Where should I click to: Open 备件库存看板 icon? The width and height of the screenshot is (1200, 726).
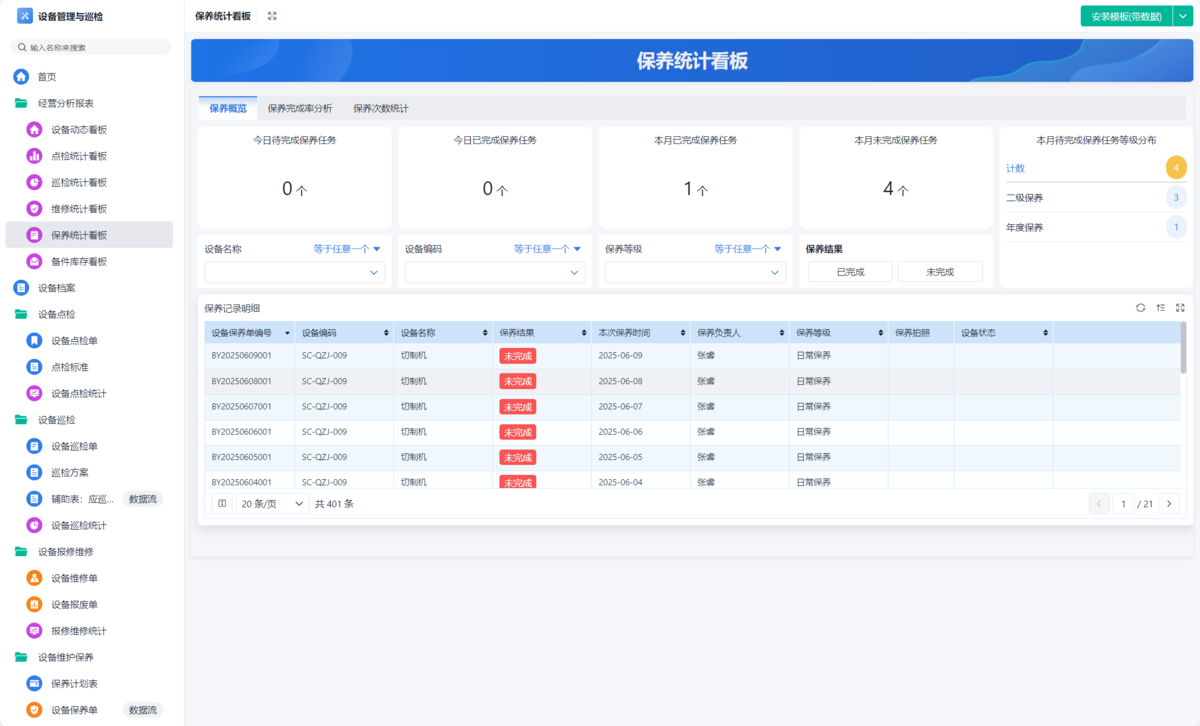click(x=34, y=261)
